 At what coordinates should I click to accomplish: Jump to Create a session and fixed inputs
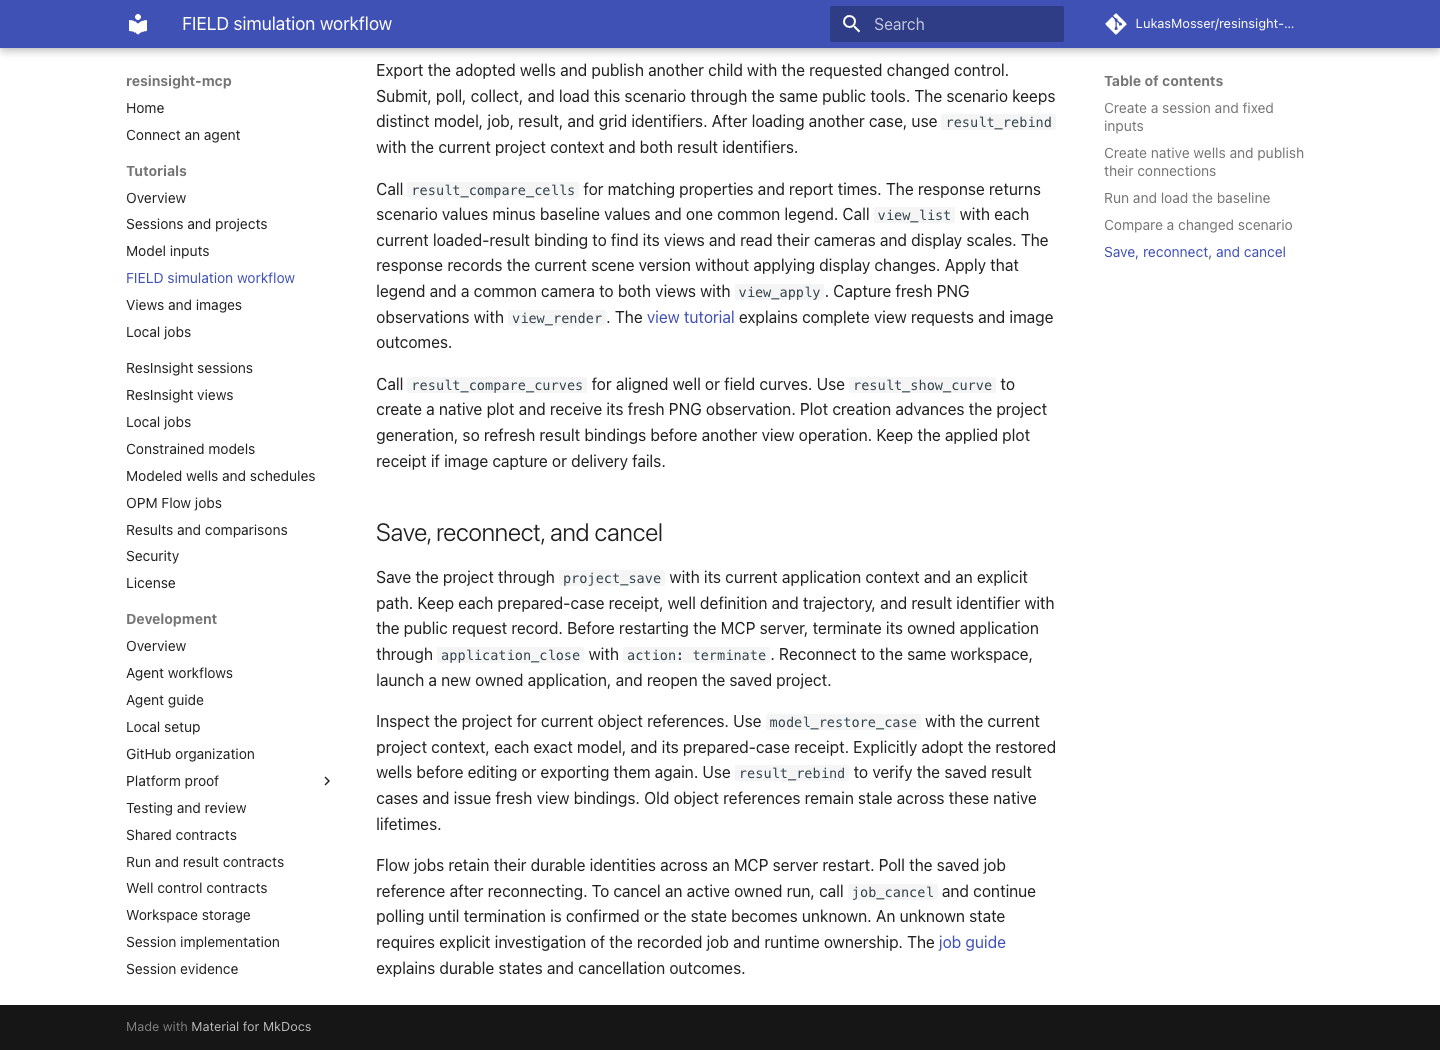[1189, 117]
